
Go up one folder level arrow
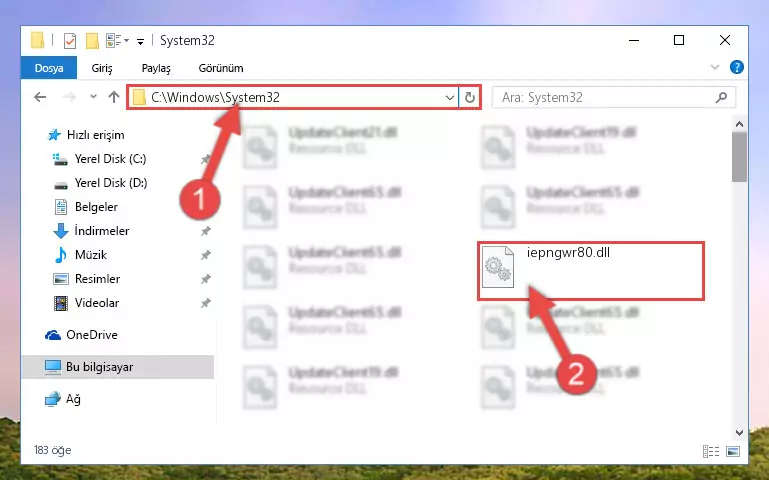tap(114, 97)
